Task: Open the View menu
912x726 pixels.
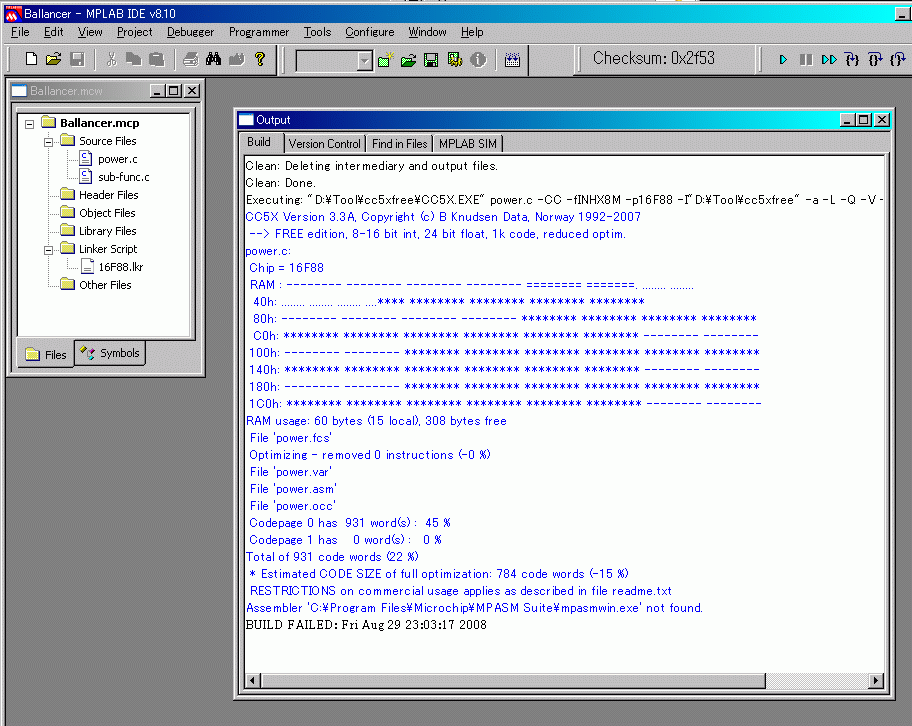Action: (90, 32)
